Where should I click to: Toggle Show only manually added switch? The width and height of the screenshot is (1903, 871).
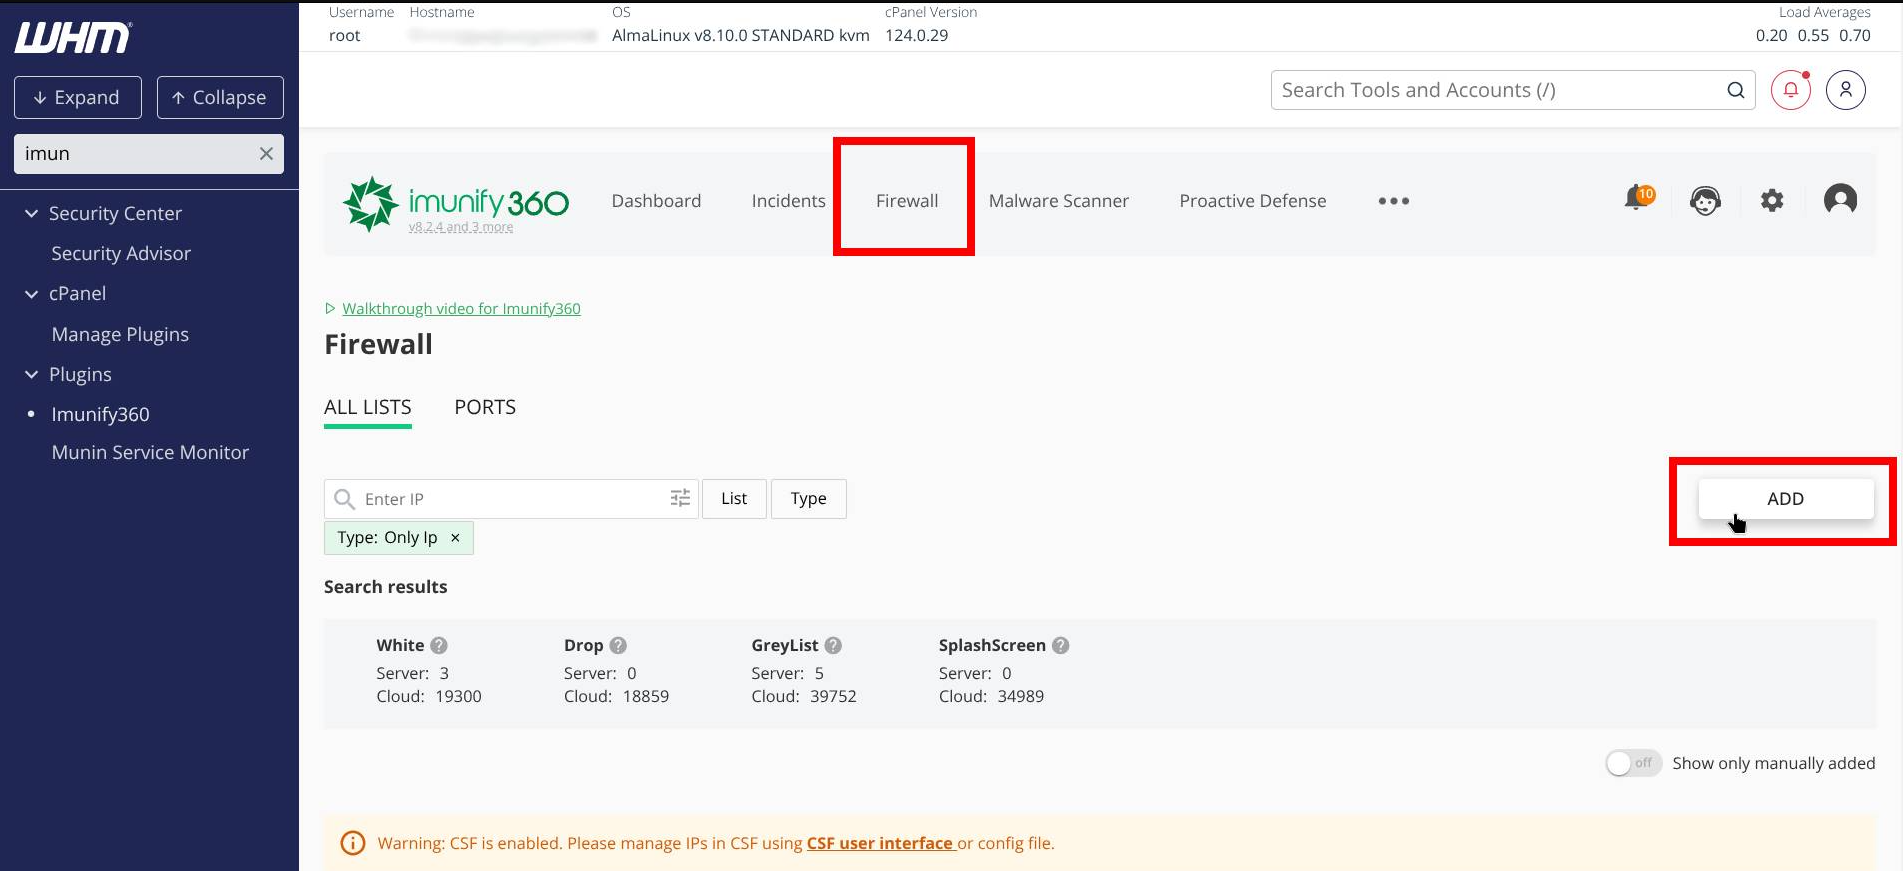click(x=1633, y=763)
